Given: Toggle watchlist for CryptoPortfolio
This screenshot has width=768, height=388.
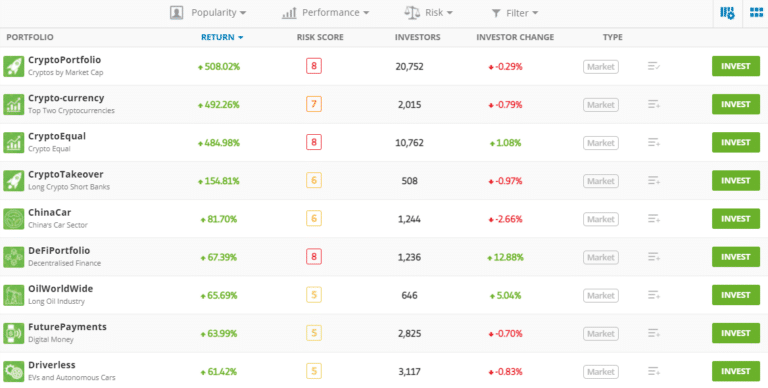Looking at the screenshot, I should pyautogui.click(x=654, y=66).
